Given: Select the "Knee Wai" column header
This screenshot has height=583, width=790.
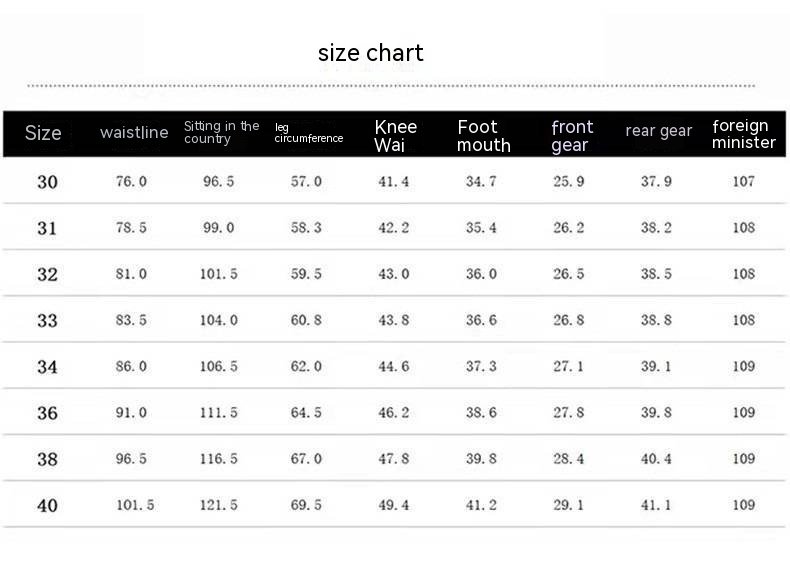Looking at the screenshot, I should tap(396, 136).
